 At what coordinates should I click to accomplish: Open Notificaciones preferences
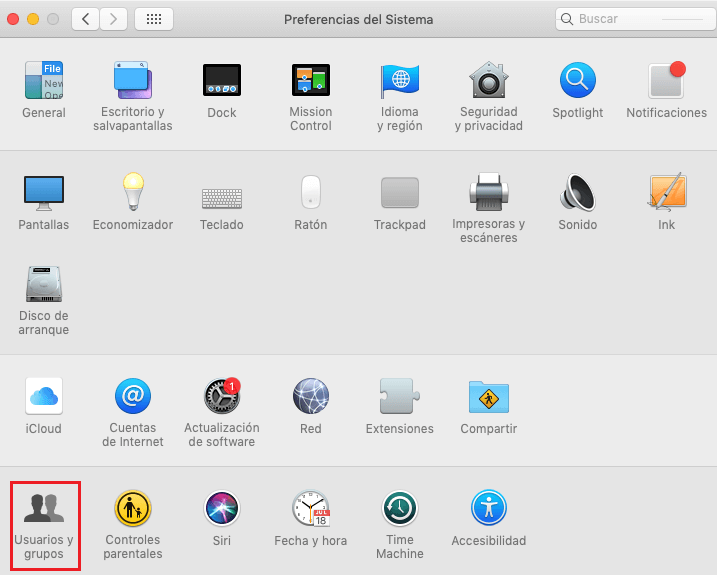pyautogui.click(x=666, y=80)
